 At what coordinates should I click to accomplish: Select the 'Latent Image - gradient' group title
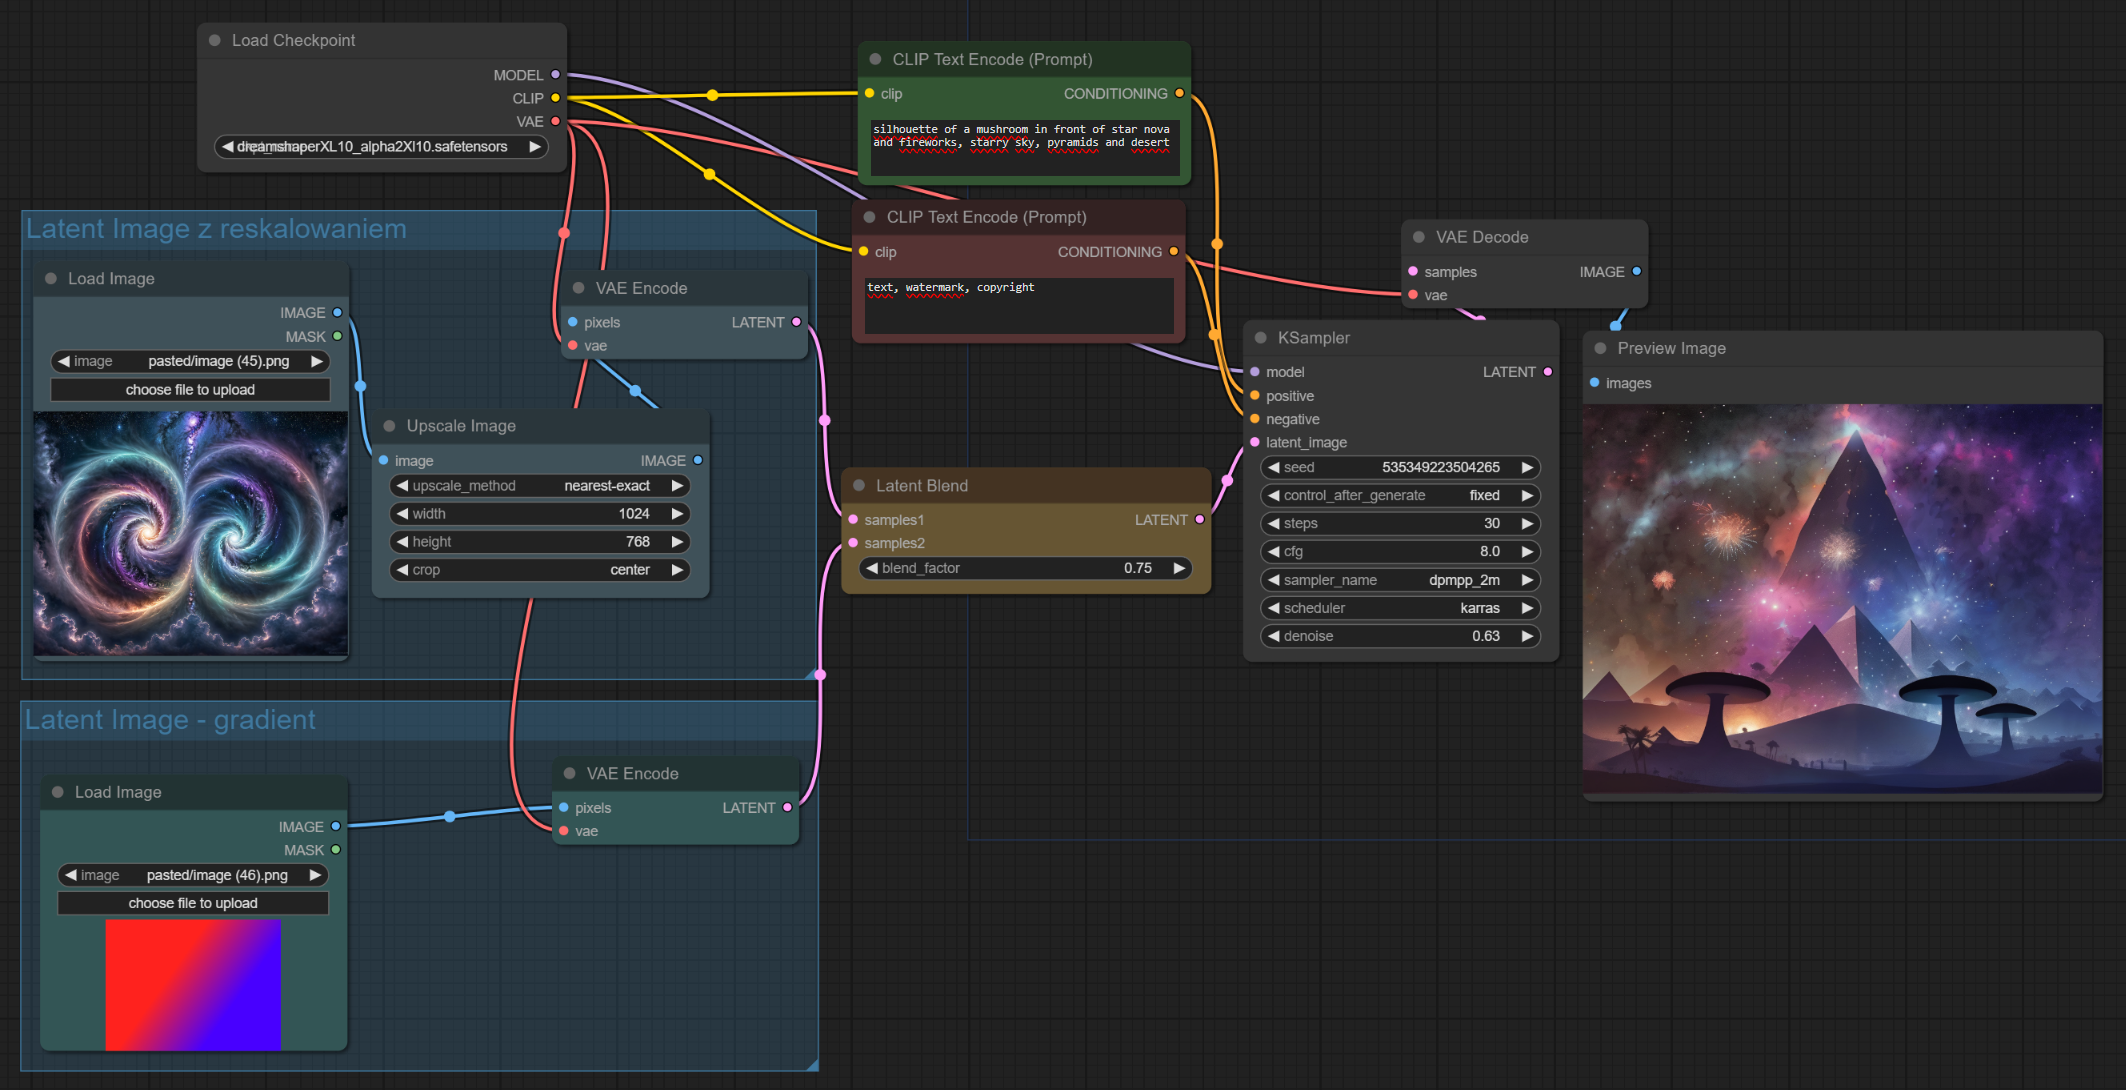(170, 720)
